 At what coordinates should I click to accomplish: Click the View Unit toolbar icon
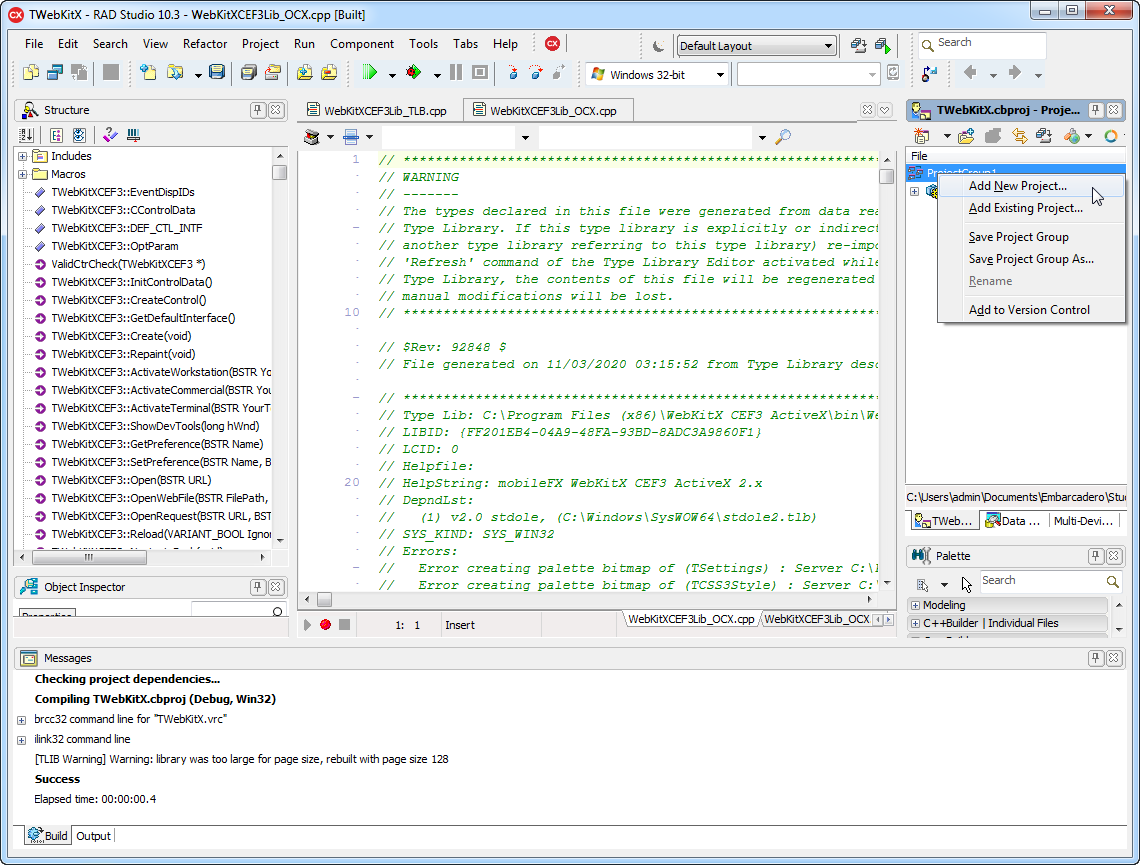pos(31,73)
